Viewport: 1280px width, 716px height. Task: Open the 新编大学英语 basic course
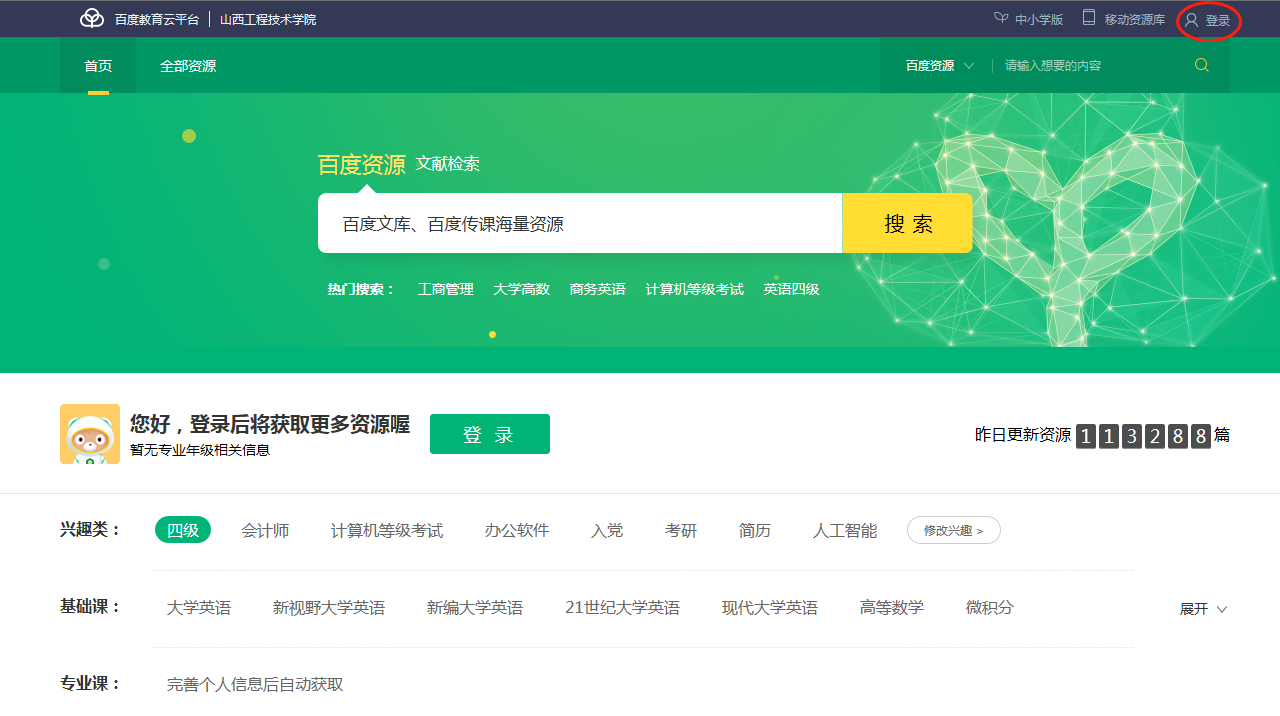475,608
